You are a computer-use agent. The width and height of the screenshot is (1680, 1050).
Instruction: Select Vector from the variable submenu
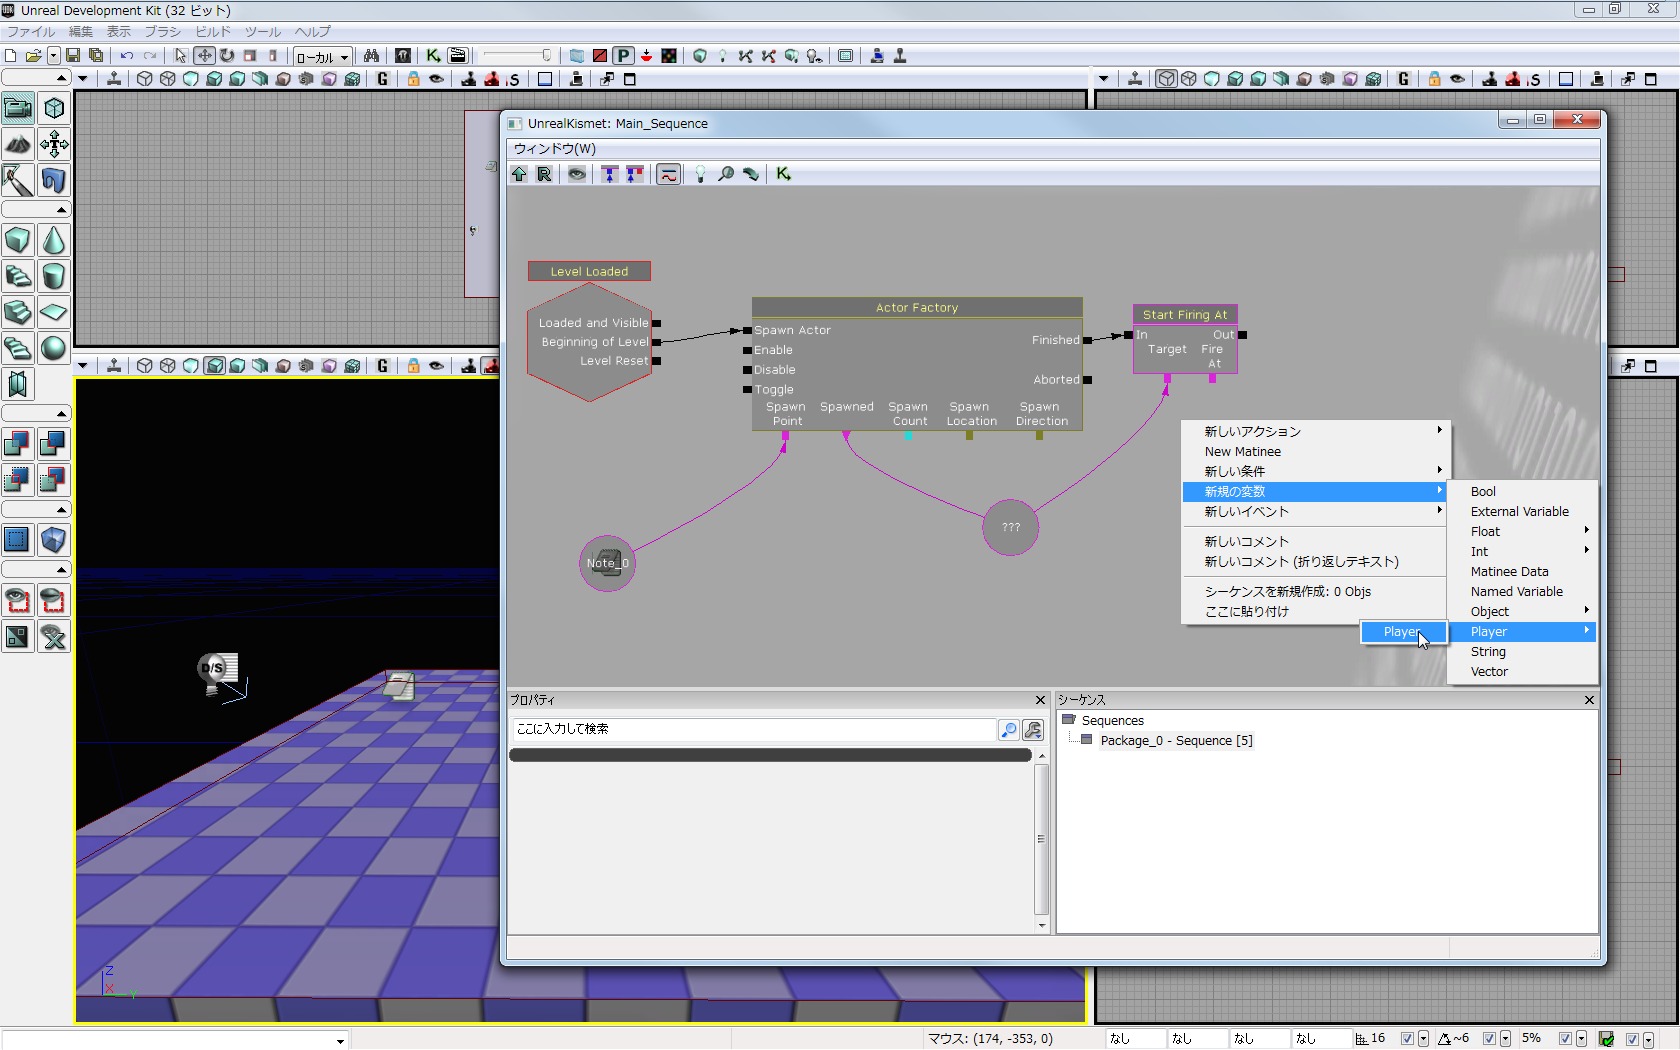pos(1489,672)
